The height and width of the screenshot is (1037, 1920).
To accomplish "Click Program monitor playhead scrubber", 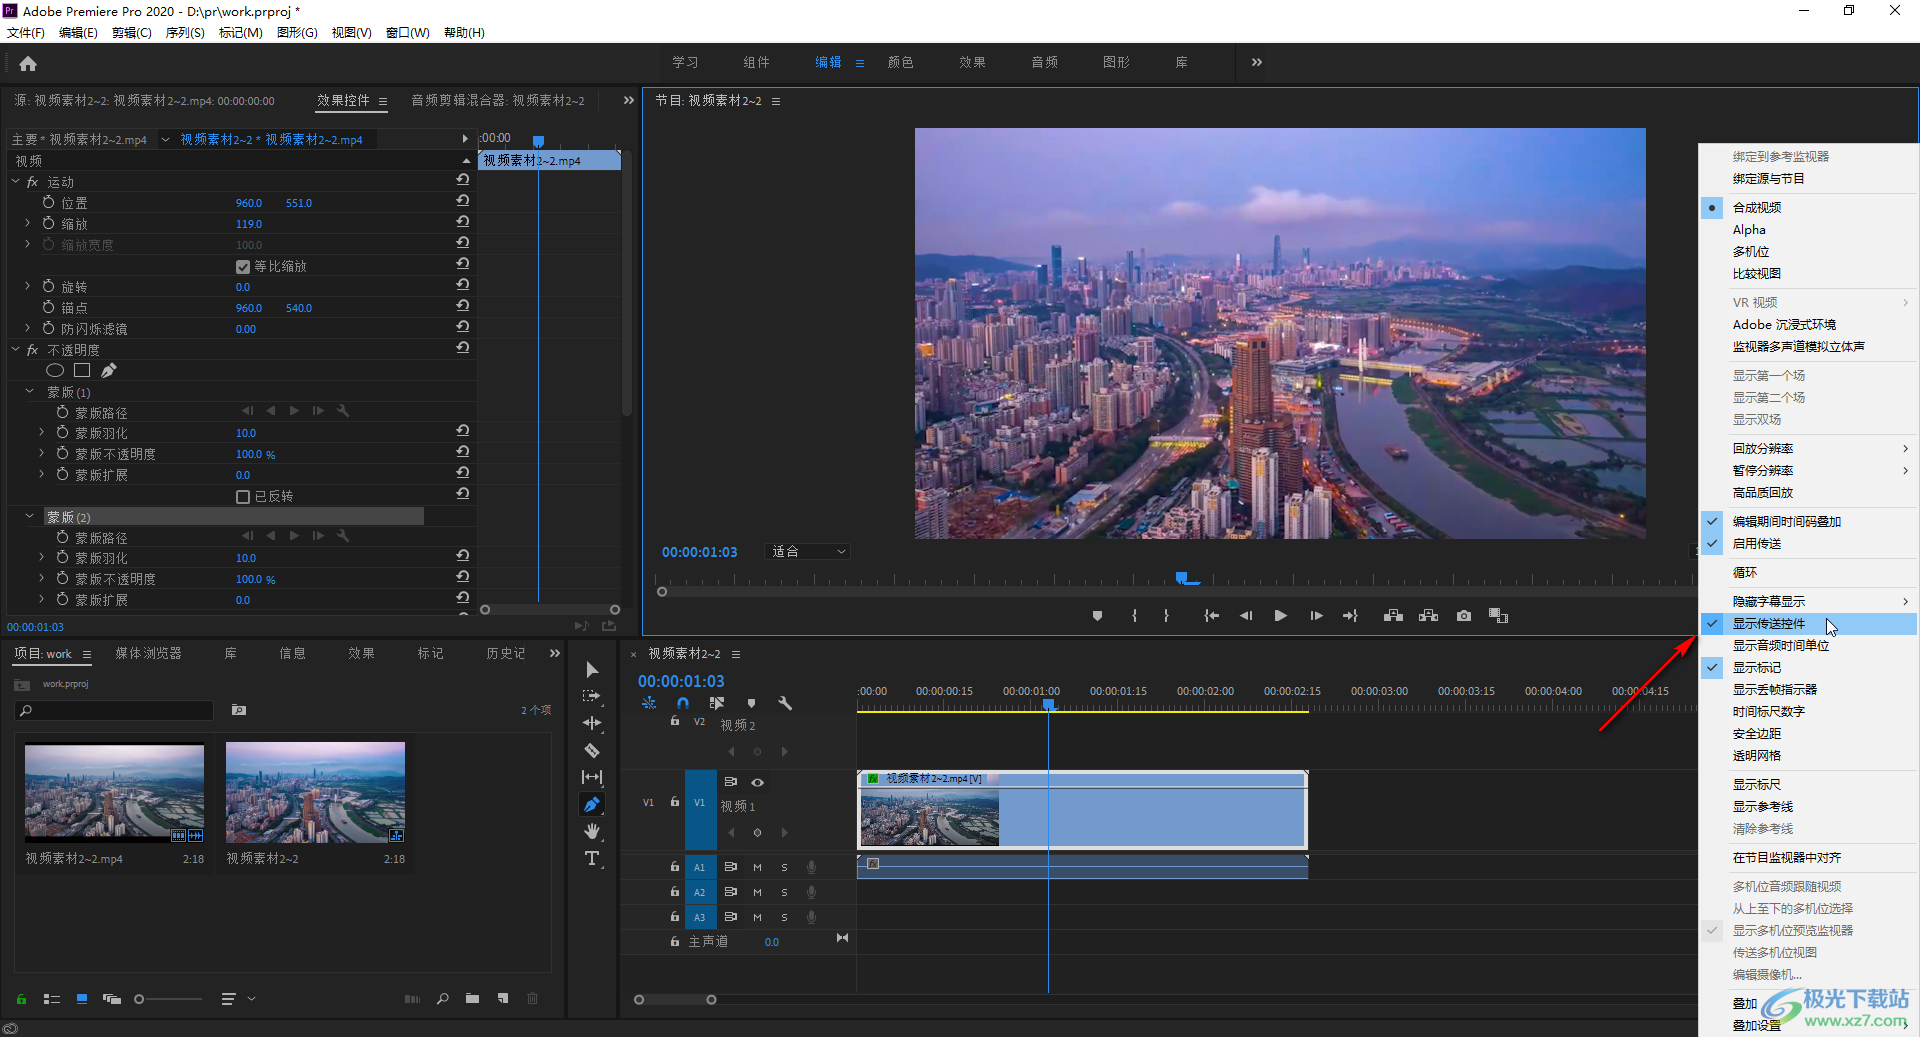I will pyautogui.click(x=1181, y=578).
